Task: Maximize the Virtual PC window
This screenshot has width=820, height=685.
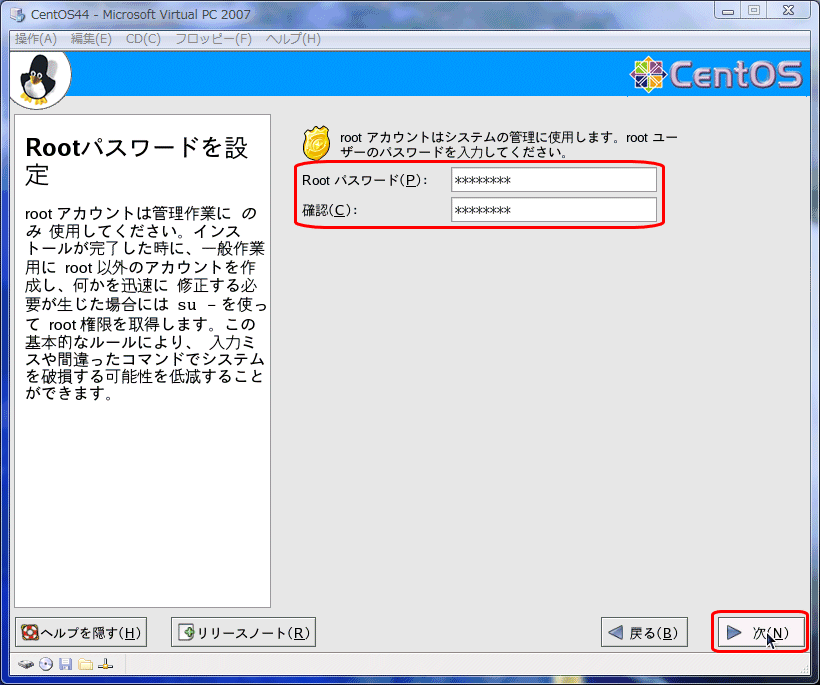Action: 754,10
